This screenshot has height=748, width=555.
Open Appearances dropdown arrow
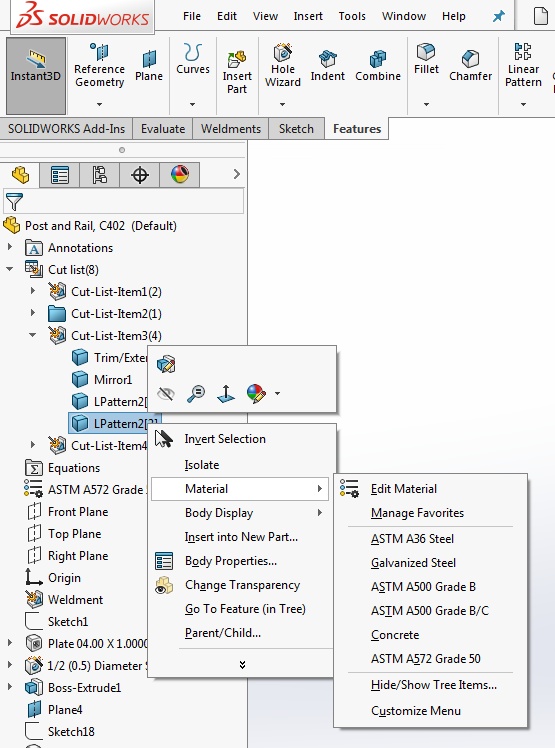277,394
